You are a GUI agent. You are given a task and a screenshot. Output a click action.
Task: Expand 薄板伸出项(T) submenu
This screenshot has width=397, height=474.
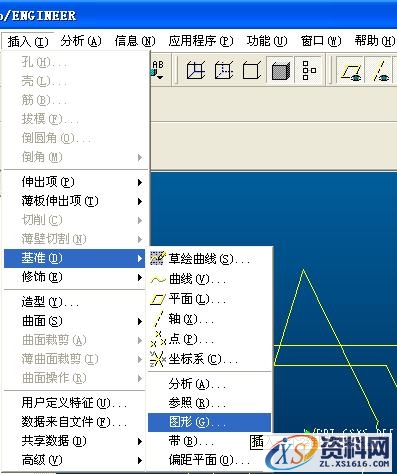point(75,201)
